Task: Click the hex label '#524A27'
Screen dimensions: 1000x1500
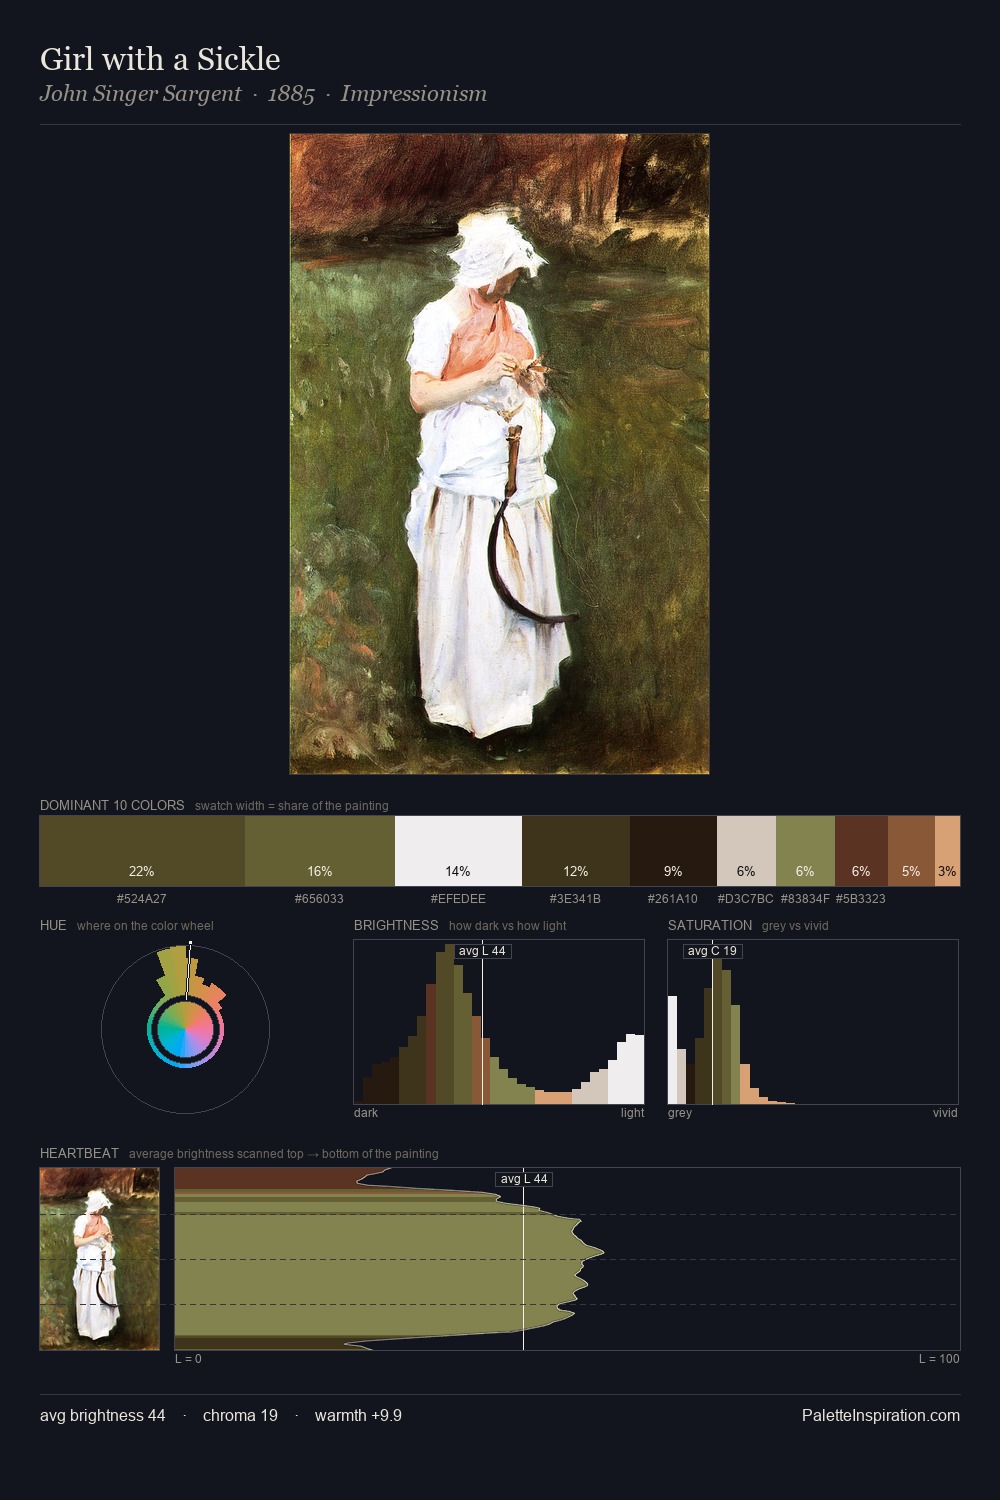Action: click(142, 899)
